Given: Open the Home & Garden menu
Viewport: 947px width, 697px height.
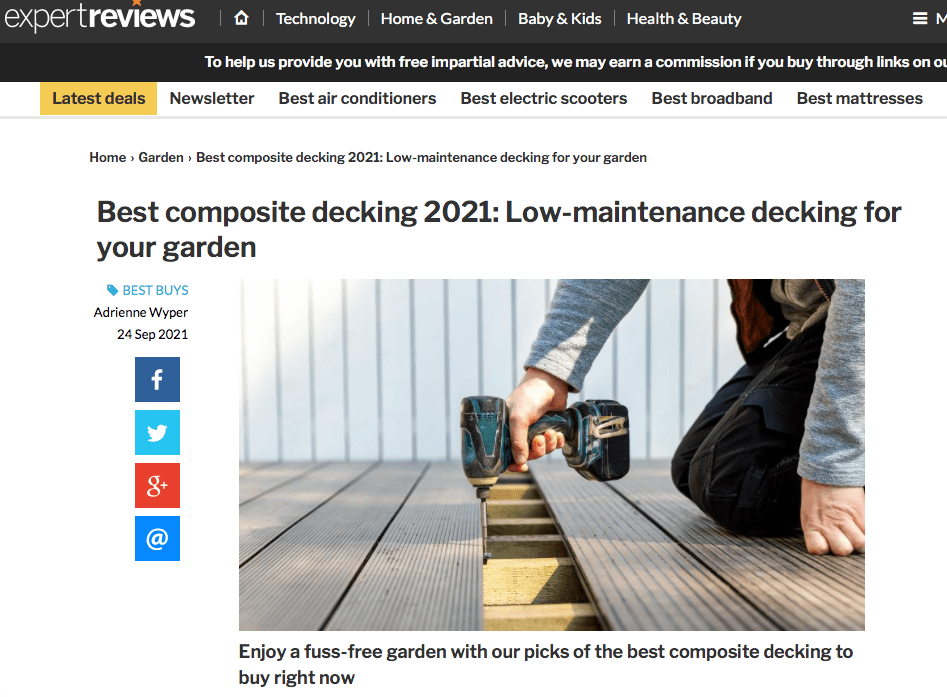Looking at the screenshot, I should tap(437, 19).
